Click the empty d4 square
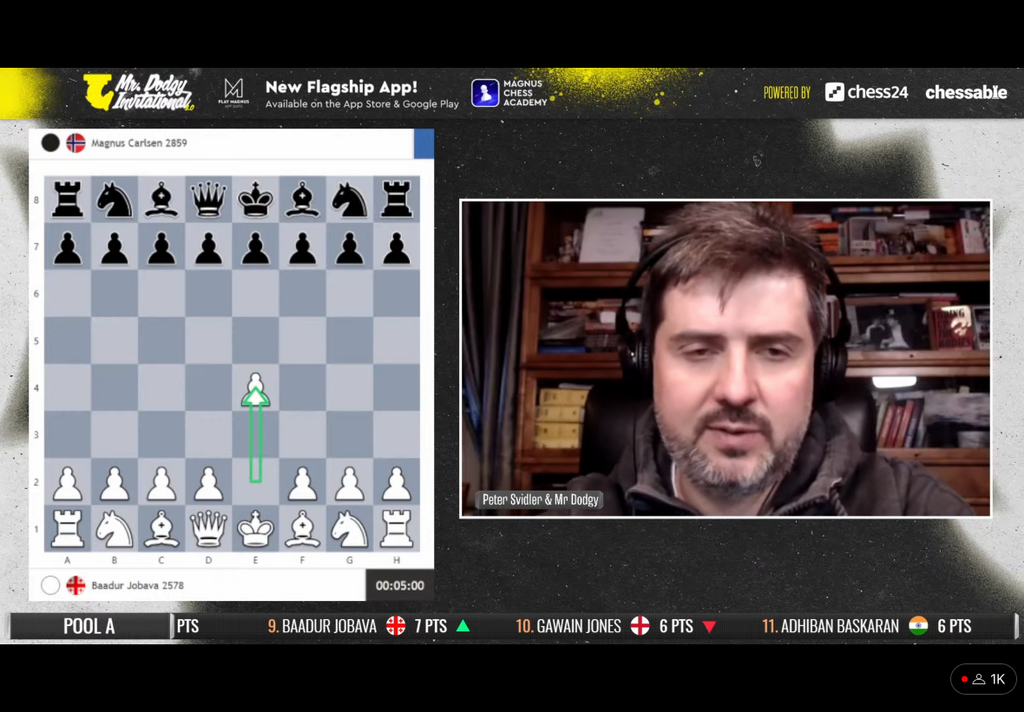Image resolution: width=1024 pixels, height=712 pixels. [x=208, y=387]
